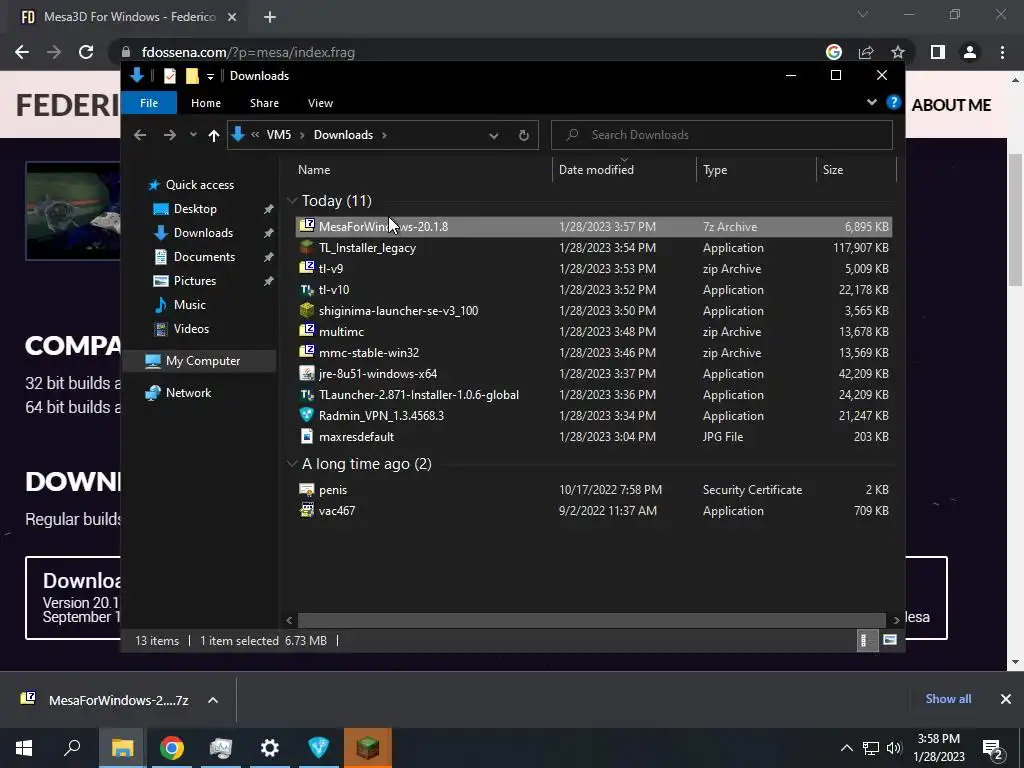Click the New folder quick access icon
The image size is (1024, 768).
(x=192, y=76)
